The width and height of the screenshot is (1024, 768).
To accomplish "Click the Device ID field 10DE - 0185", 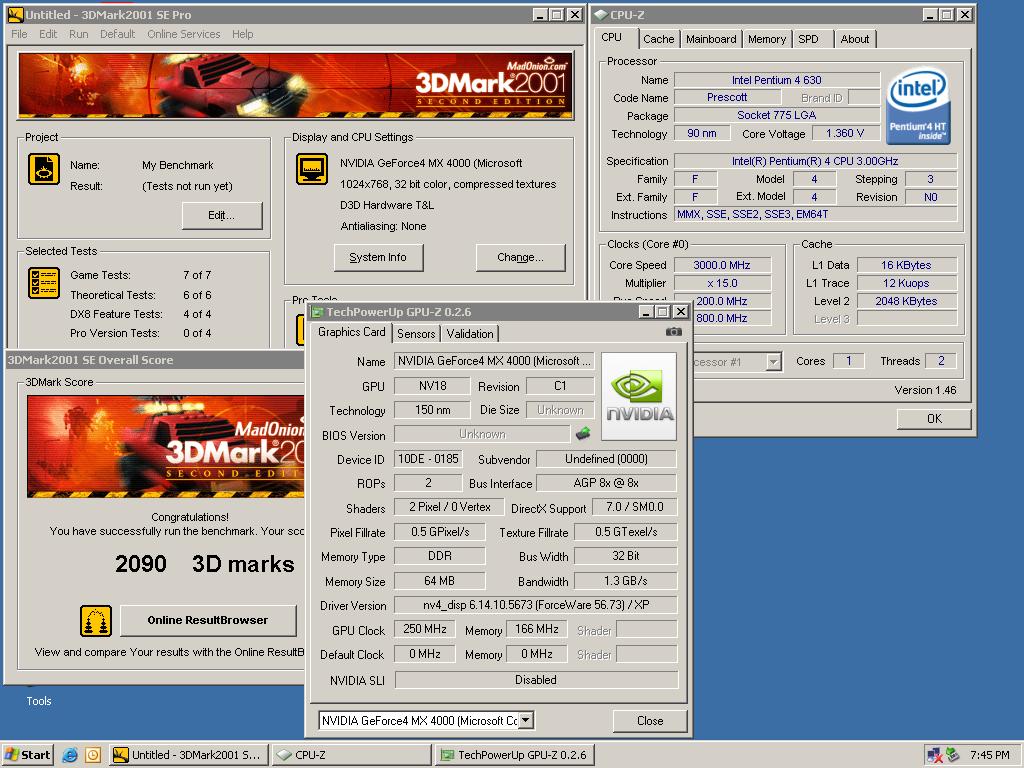I will coord(428,459).
